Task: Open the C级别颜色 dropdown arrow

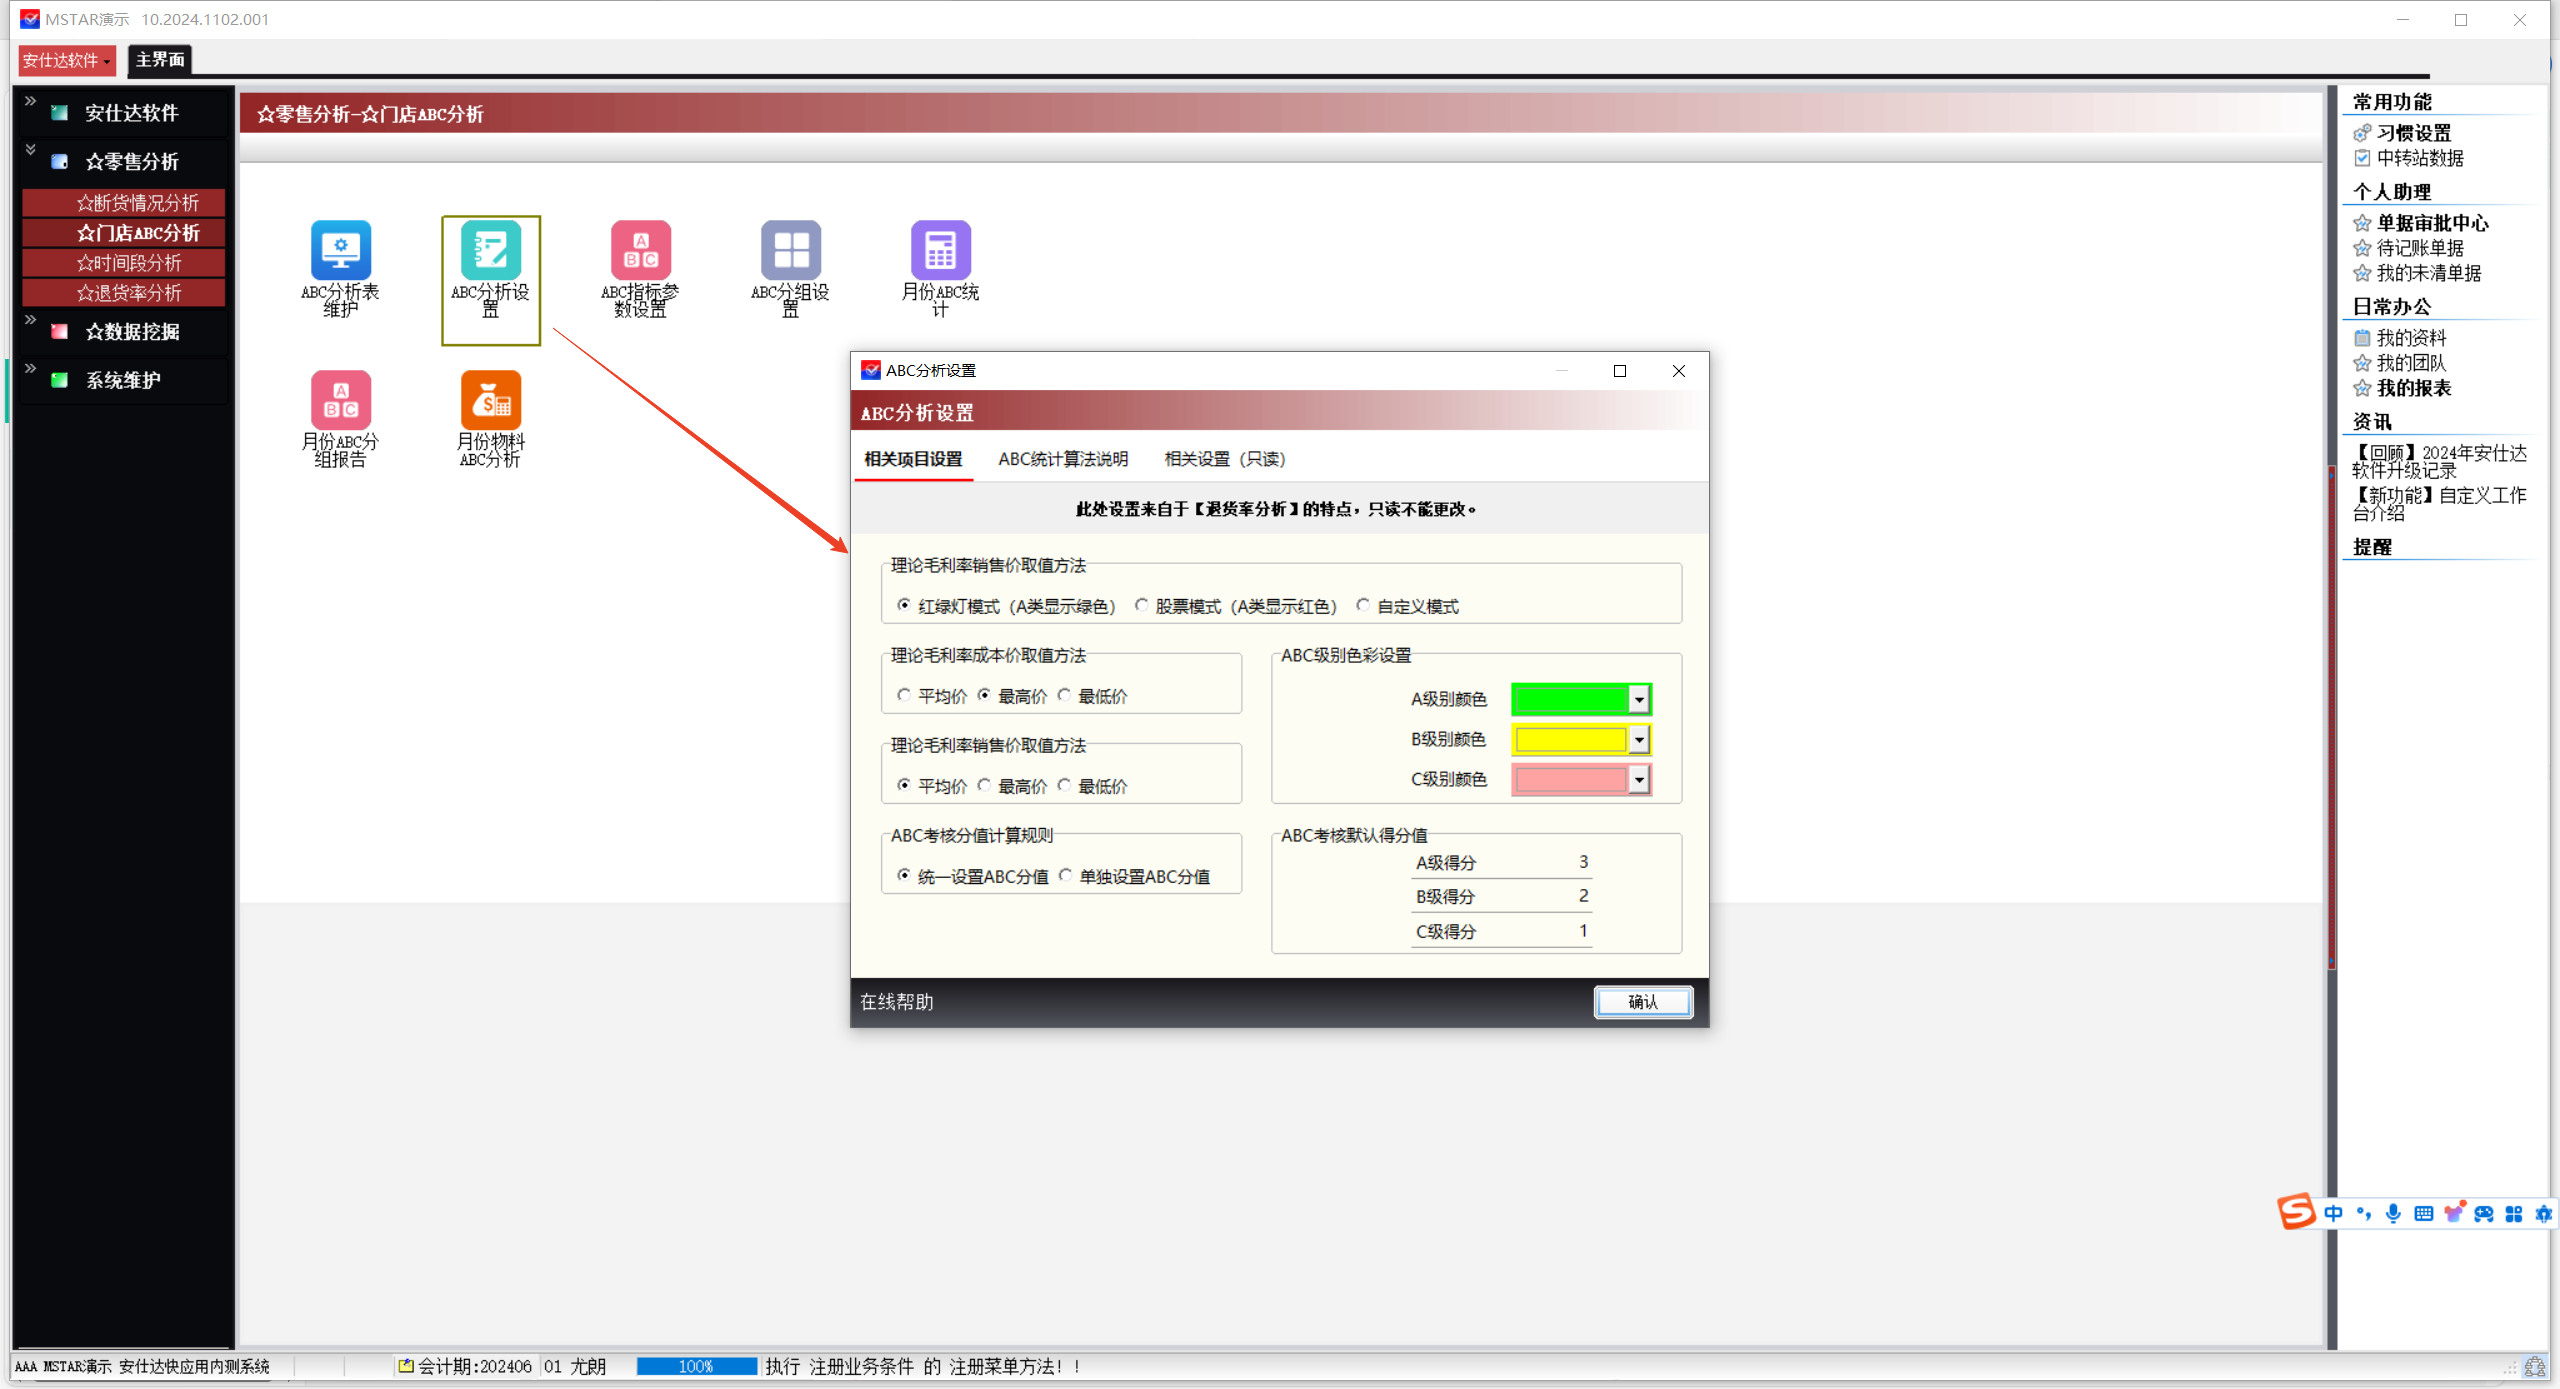Action: tap(1638, 780)
